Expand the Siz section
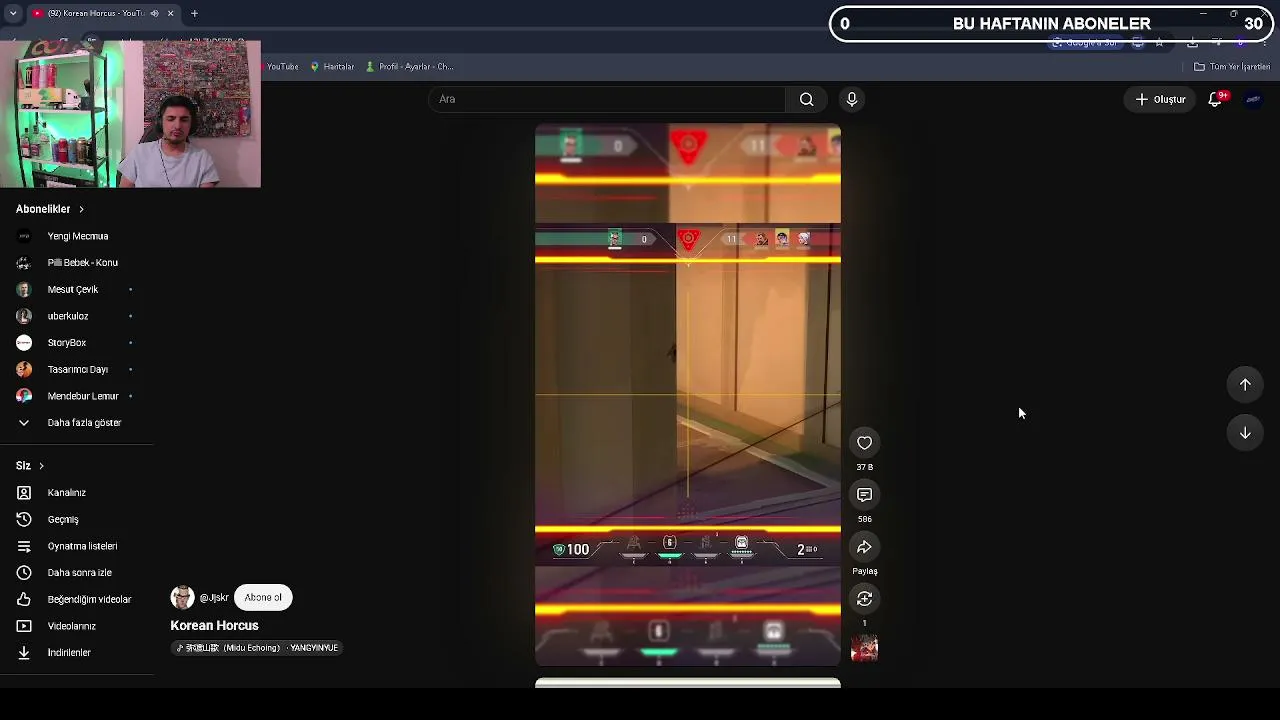Image resolution: width=1280 pixels, height=720 pixels. point(30,466)
